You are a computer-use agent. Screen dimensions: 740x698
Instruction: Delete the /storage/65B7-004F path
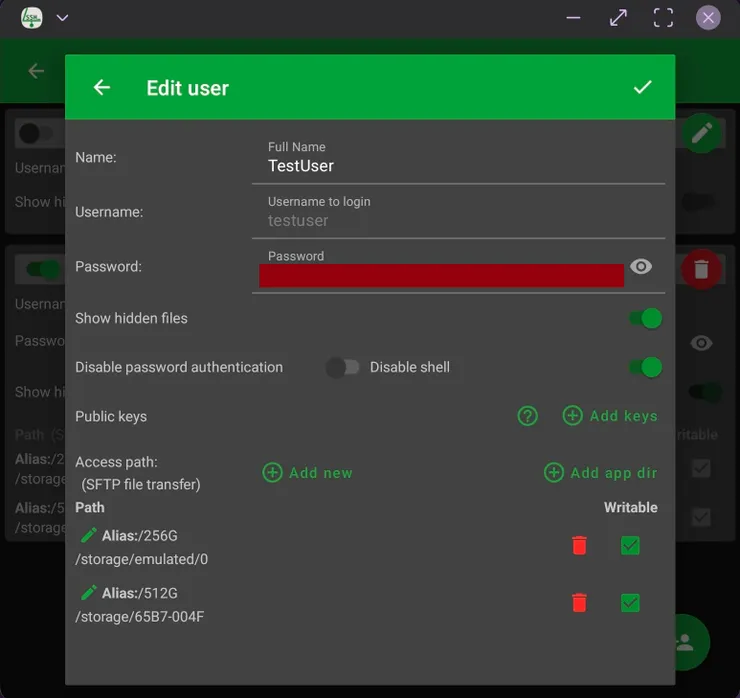[579, 603]
